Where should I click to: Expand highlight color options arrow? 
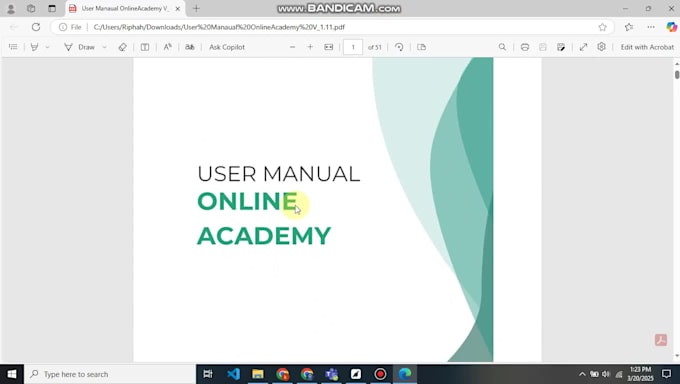(x=47, y=47)
